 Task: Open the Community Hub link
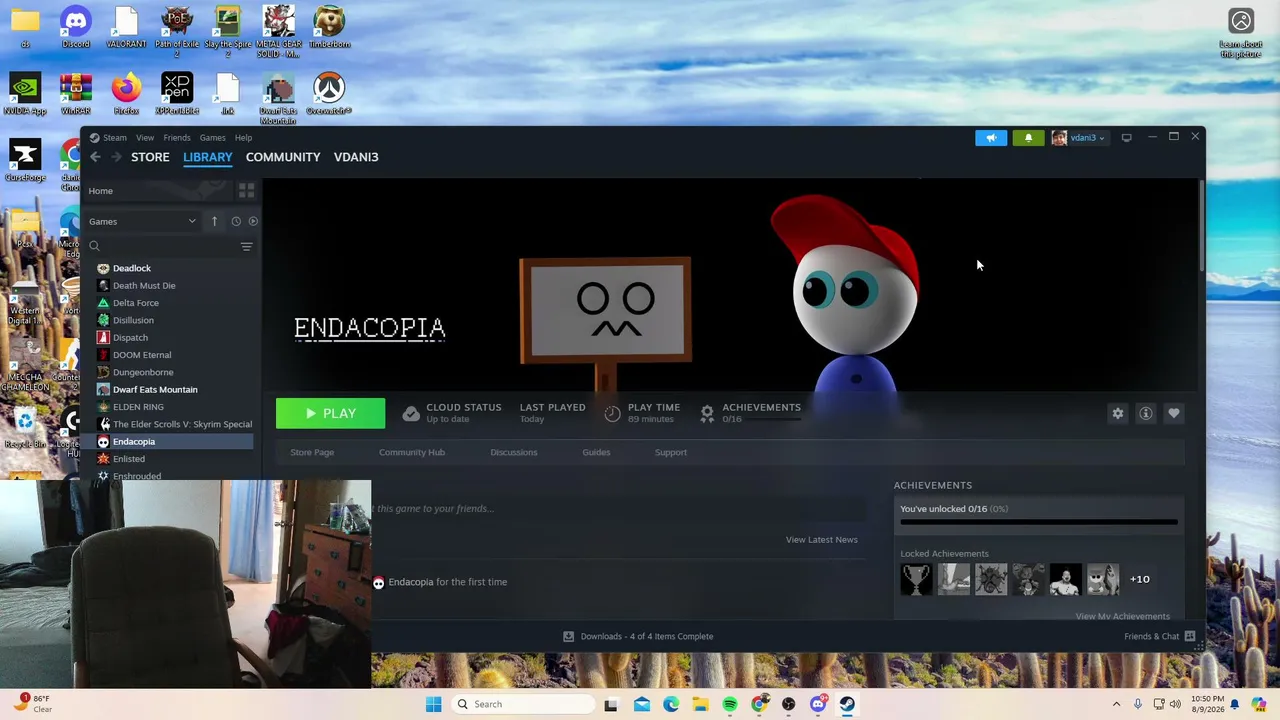coord(412,452)
